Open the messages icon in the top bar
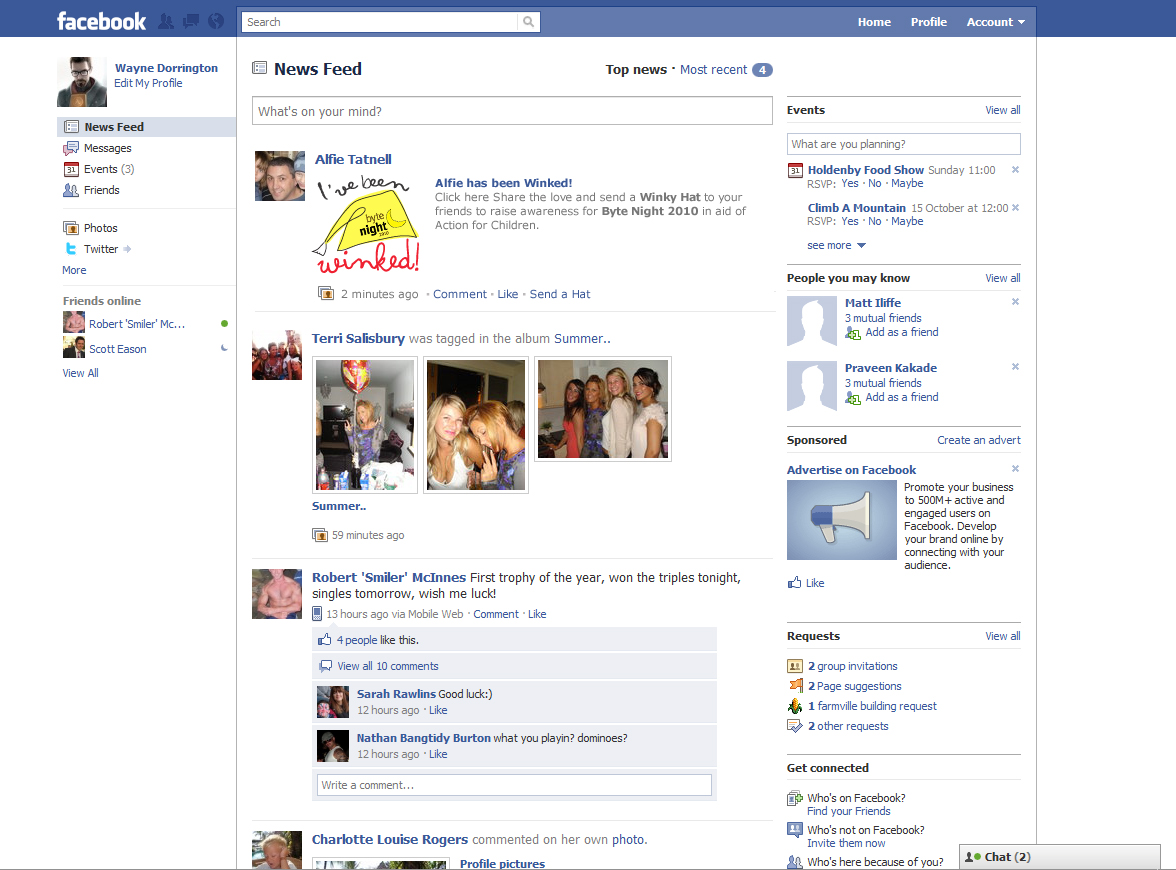Image resolution: width=1176 pixels, height=870 pixels. (190, 19)
